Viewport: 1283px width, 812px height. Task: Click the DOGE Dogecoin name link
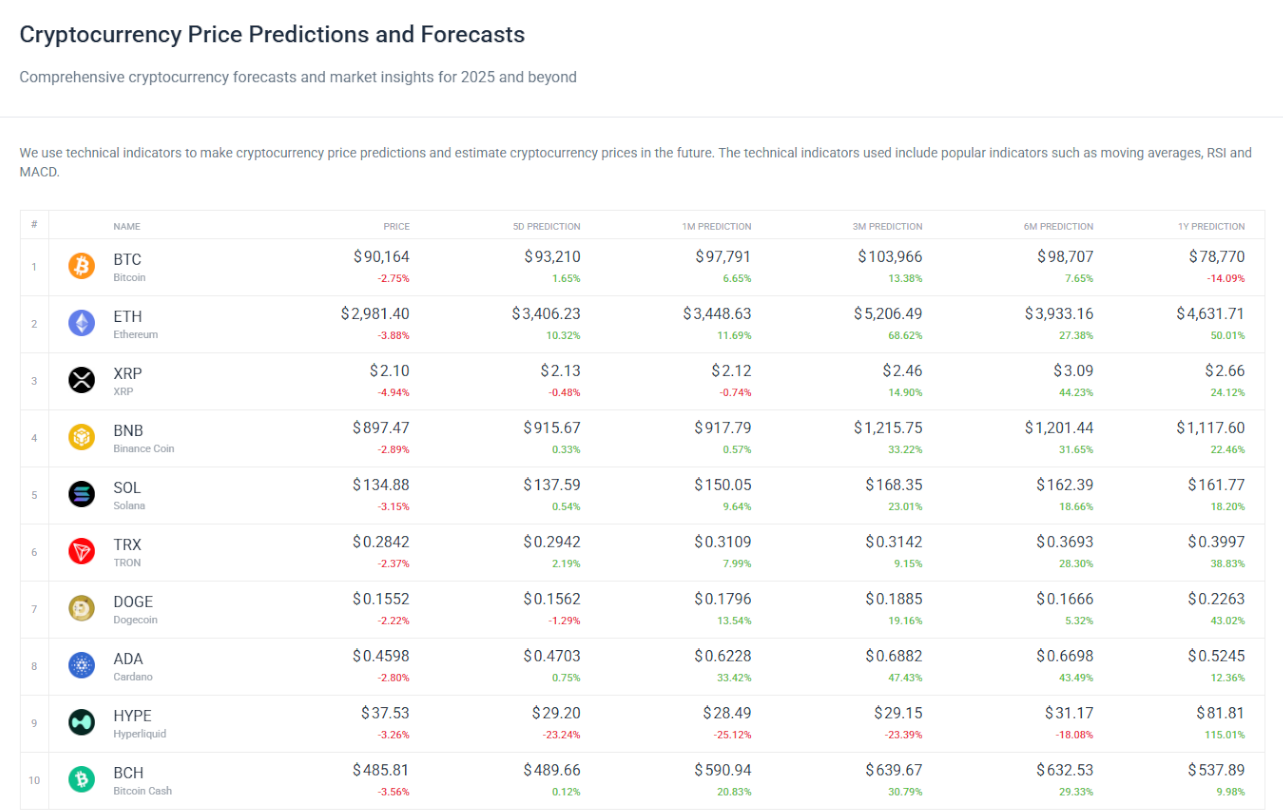(135, 608)
